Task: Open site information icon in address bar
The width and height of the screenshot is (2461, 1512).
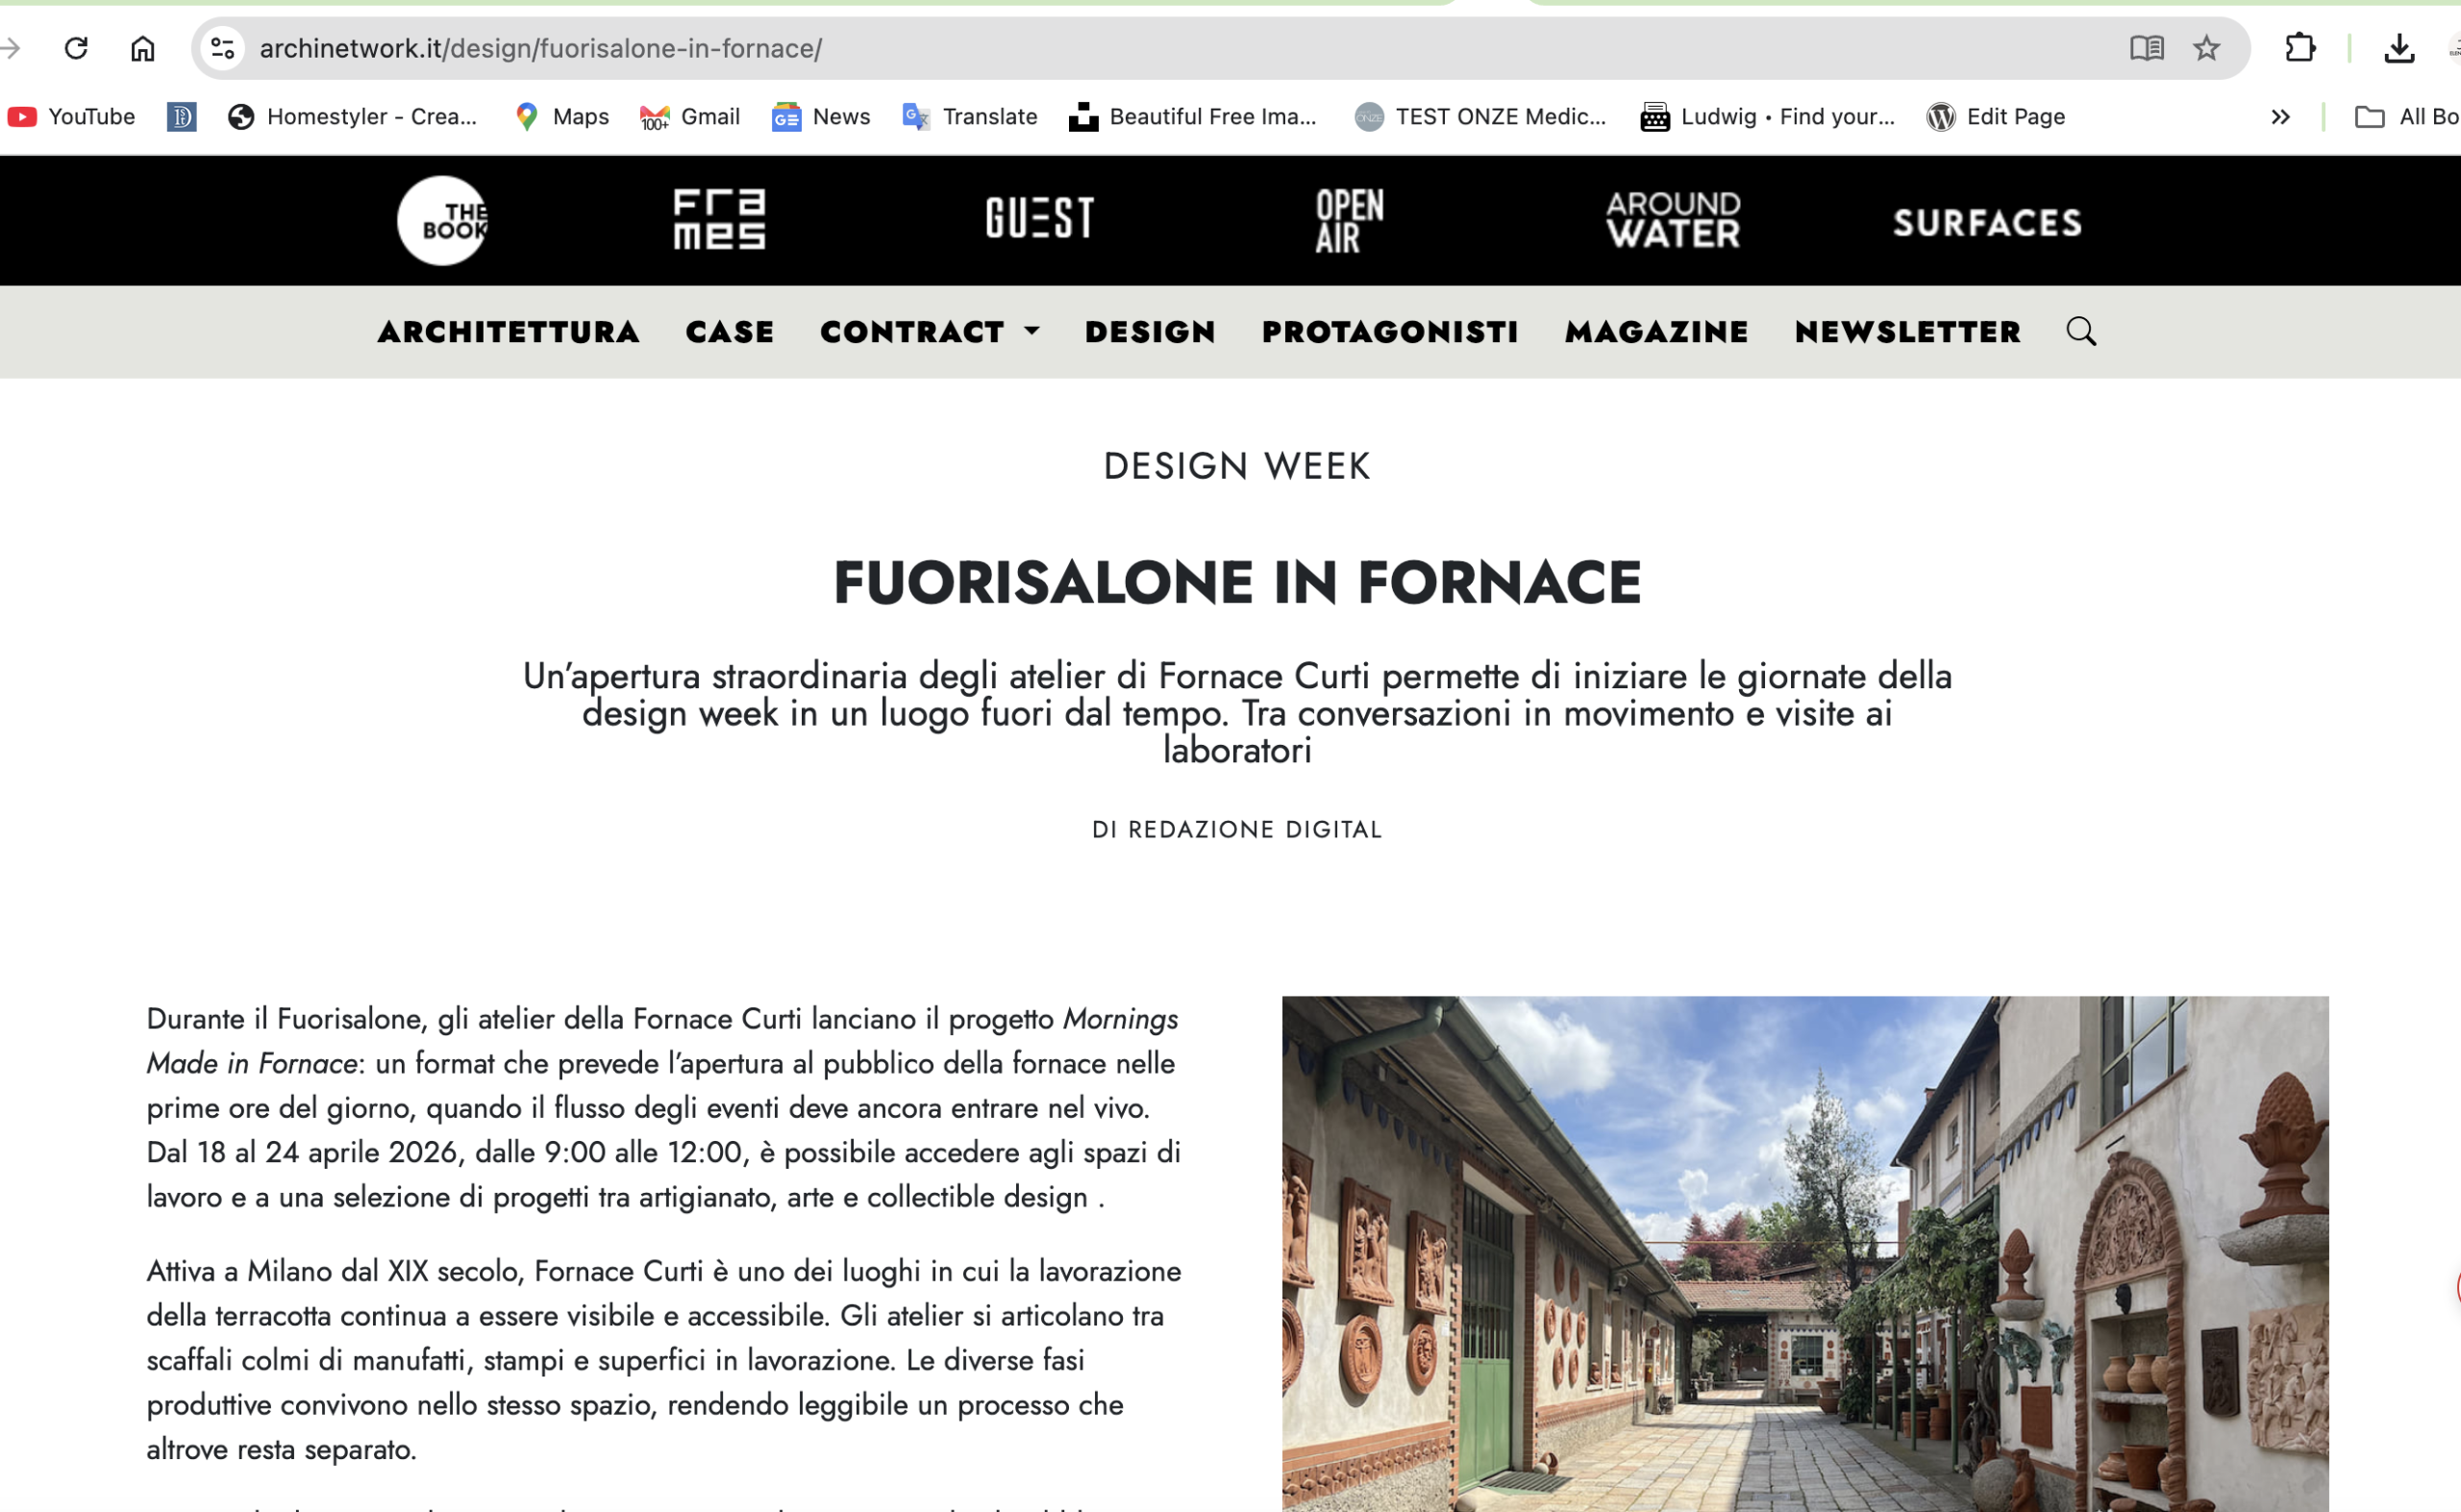Action: (222, 48)
